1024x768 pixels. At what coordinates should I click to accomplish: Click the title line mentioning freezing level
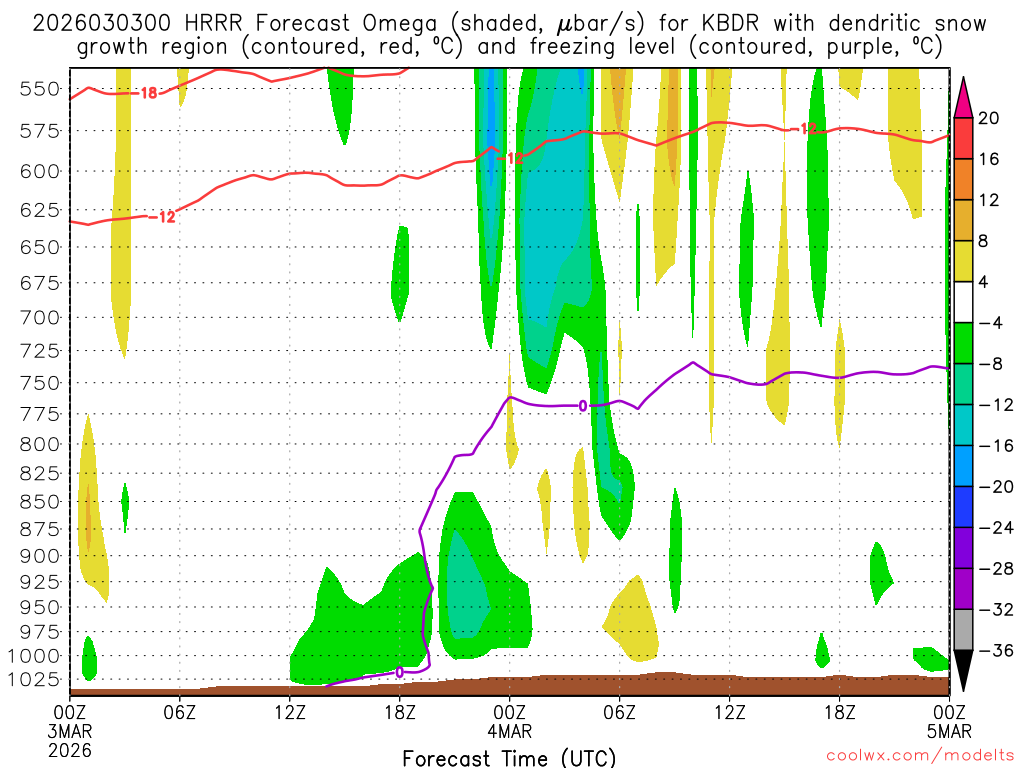pos(509,47)
